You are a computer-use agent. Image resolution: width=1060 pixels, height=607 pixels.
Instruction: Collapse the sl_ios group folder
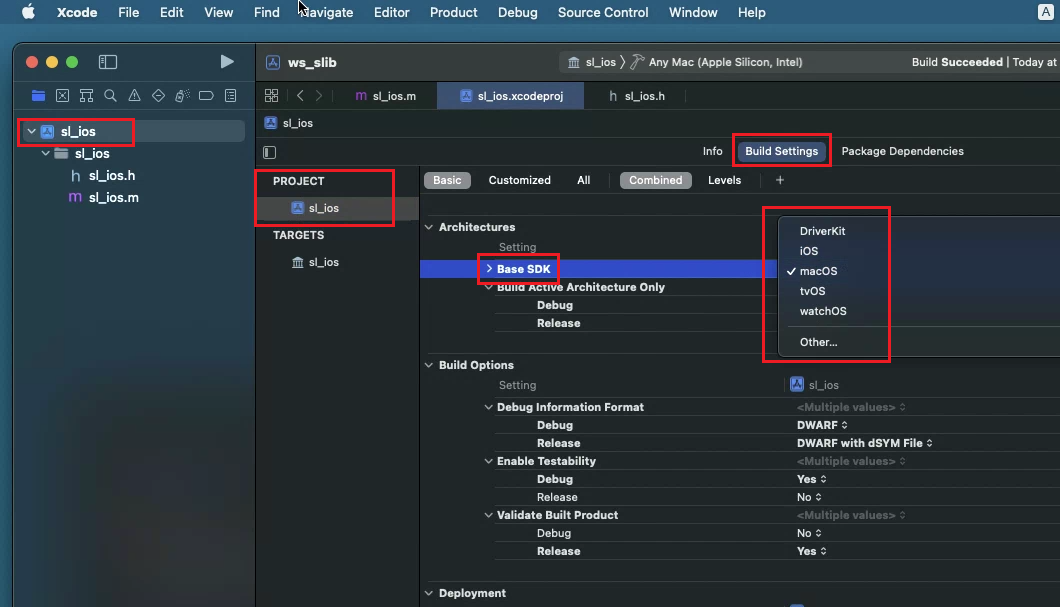click(x=45, y=153)
